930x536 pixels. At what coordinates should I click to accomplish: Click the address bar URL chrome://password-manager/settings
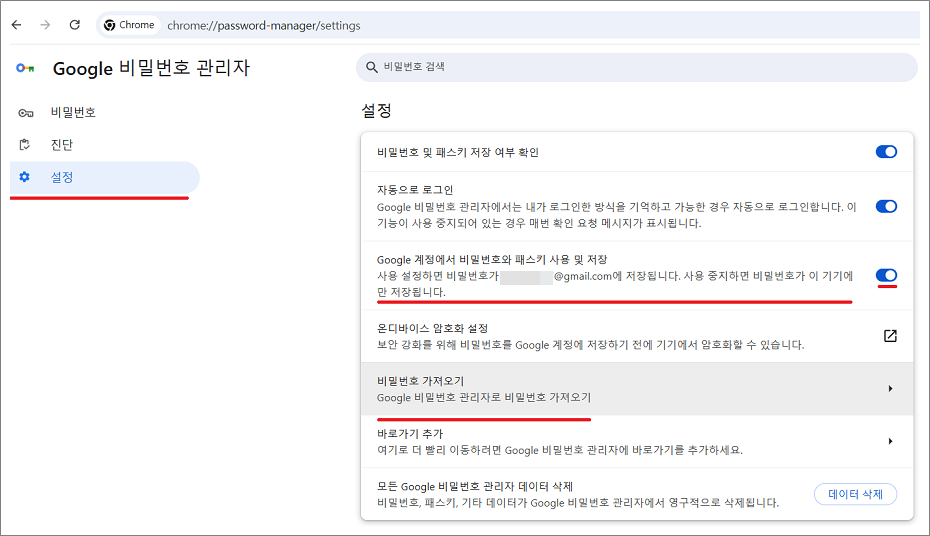tap(264, 25)
